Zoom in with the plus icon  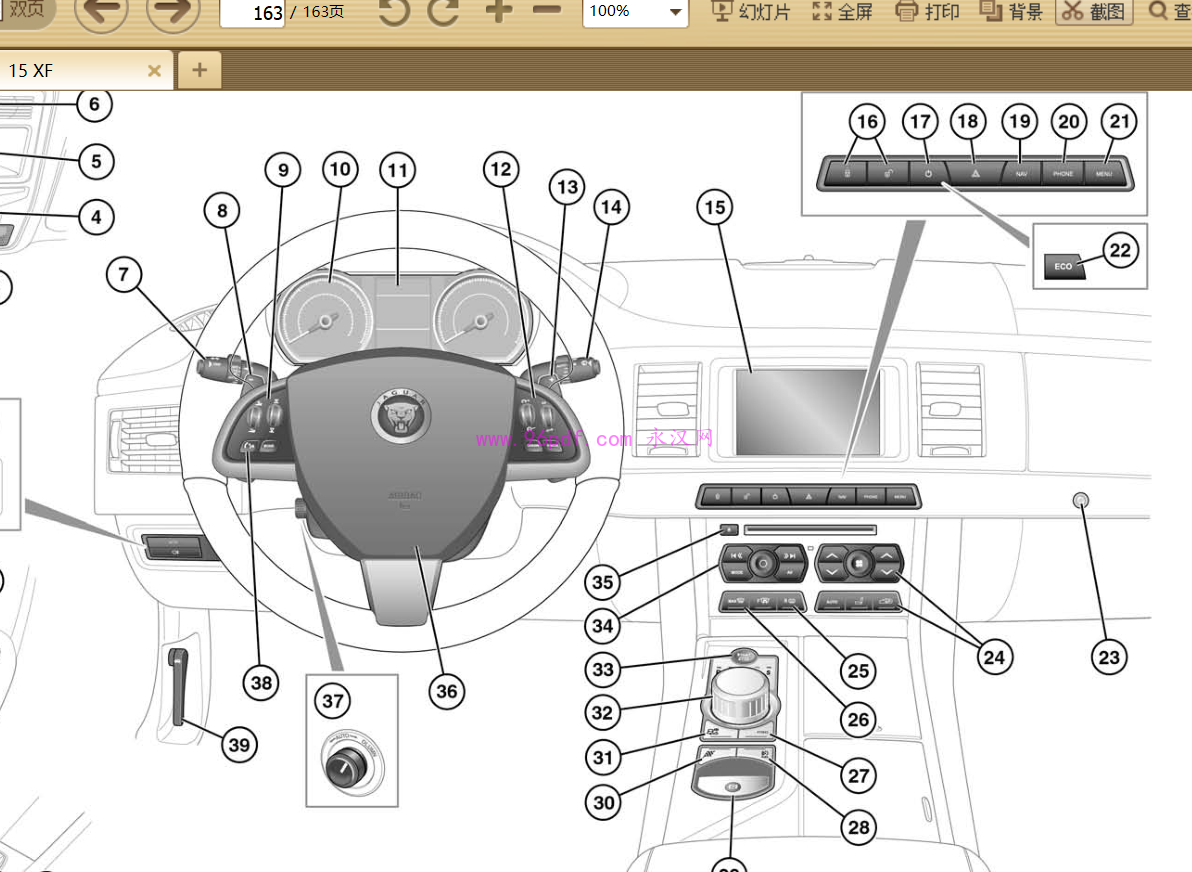tap(498, 12)
